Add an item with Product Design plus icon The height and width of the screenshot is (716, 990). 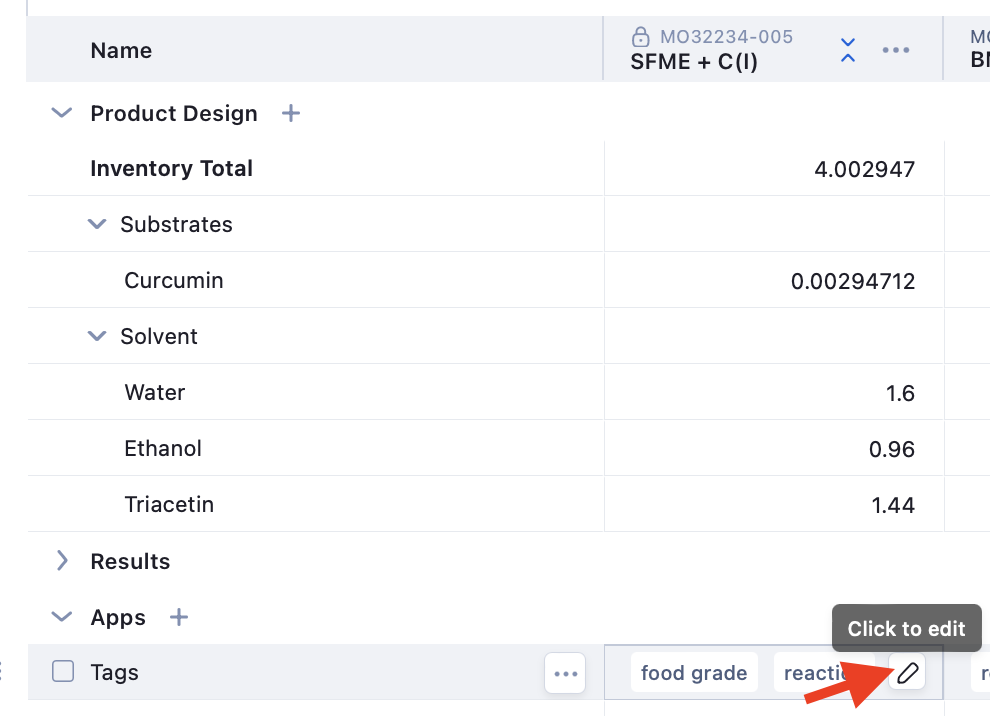click(x=291, y=114)
